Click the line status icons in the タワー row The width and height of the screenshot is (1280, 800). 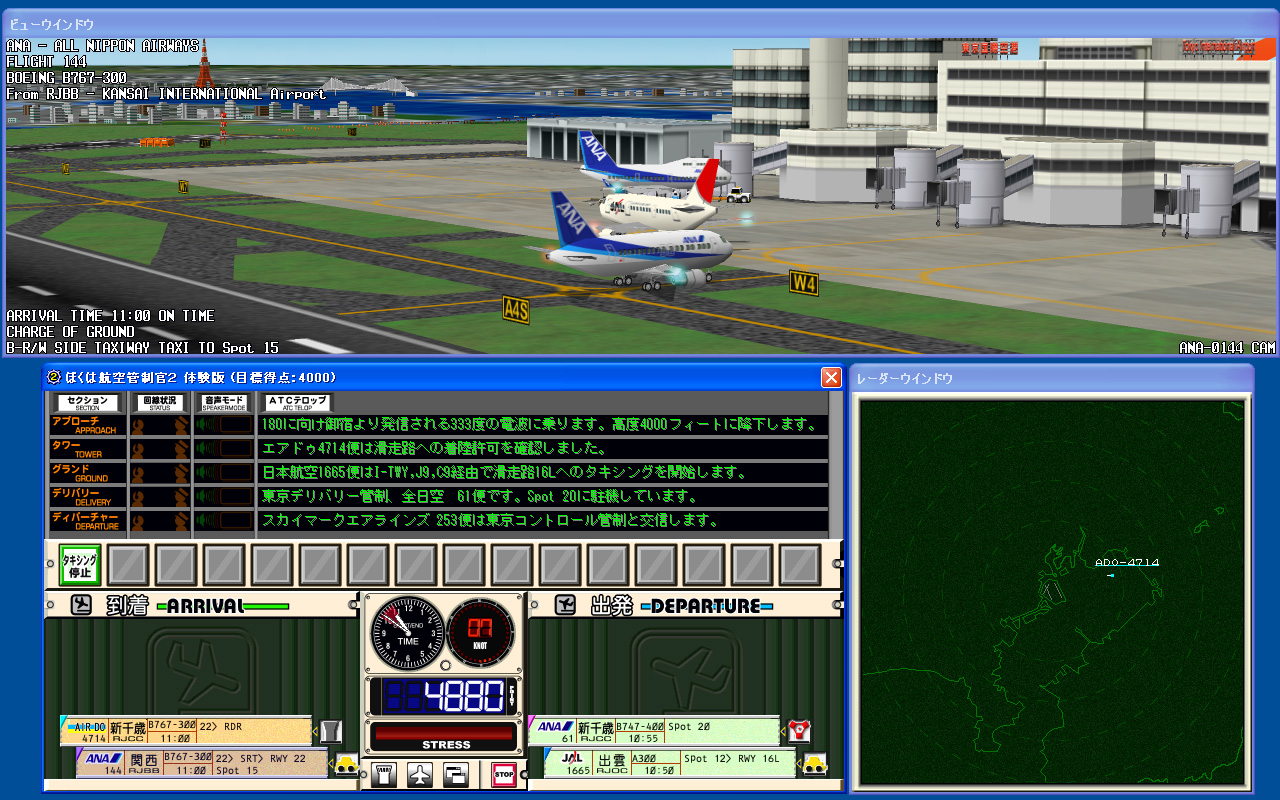click(x=160, y=448)
